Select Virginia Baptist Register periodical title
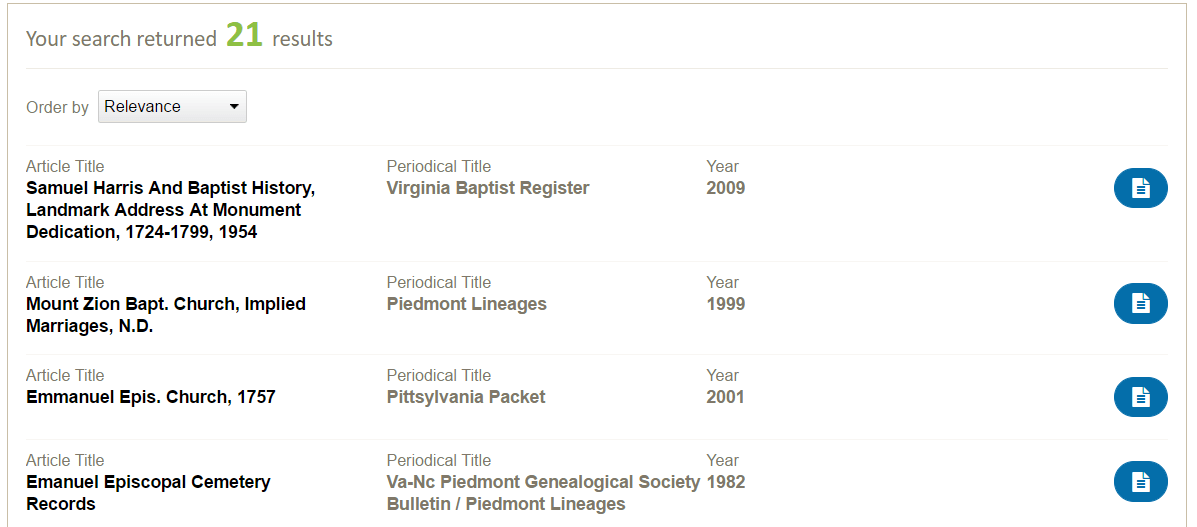 tap(488, 188)
